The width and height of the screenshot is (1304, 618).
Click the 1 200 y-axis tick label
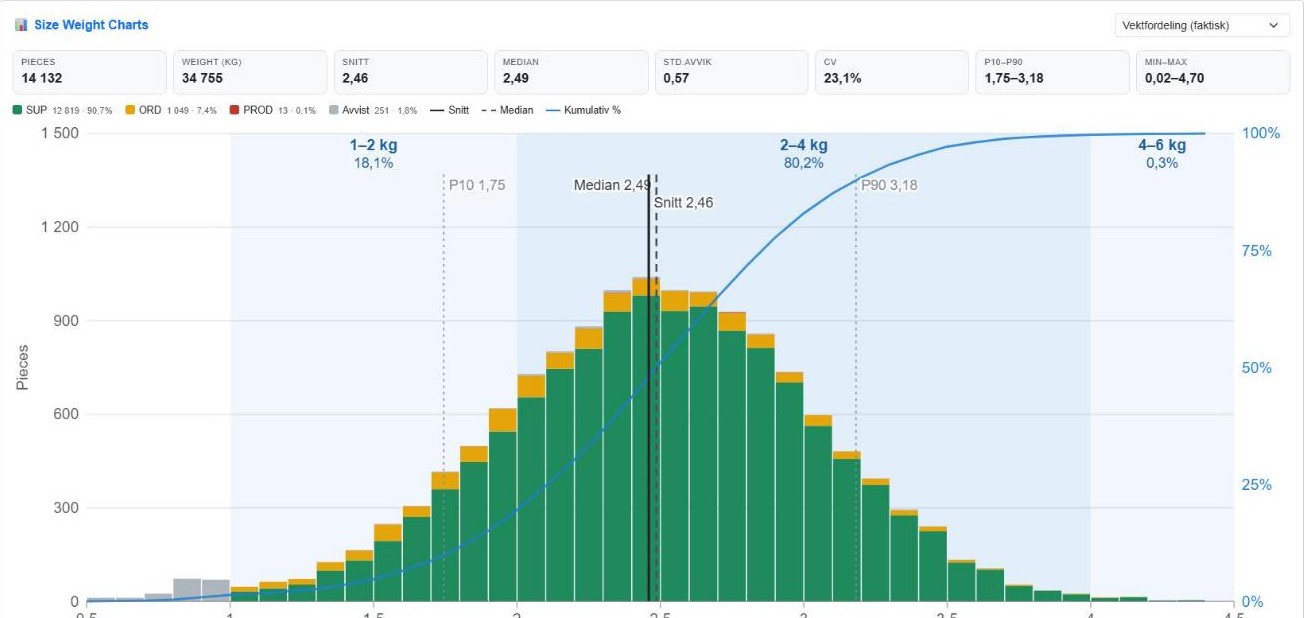click(x=60, y=227)
